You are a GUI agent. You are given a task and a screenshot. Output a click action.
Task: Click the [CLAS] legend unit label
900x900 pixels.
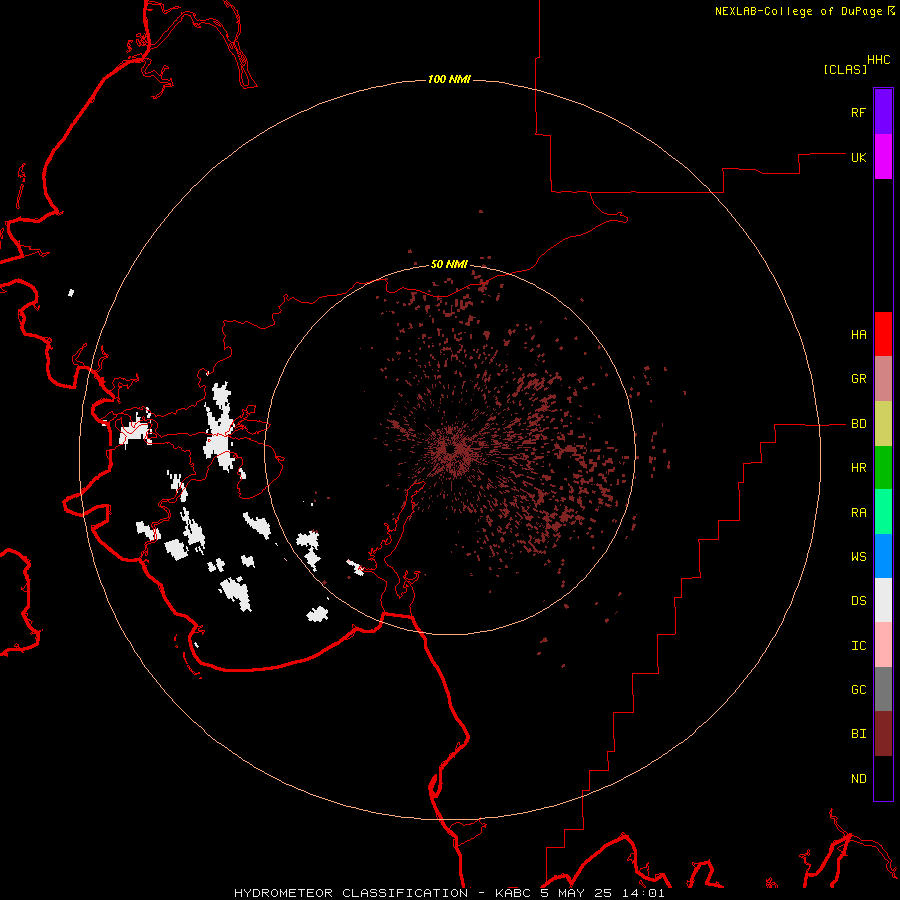click(845, 69)
